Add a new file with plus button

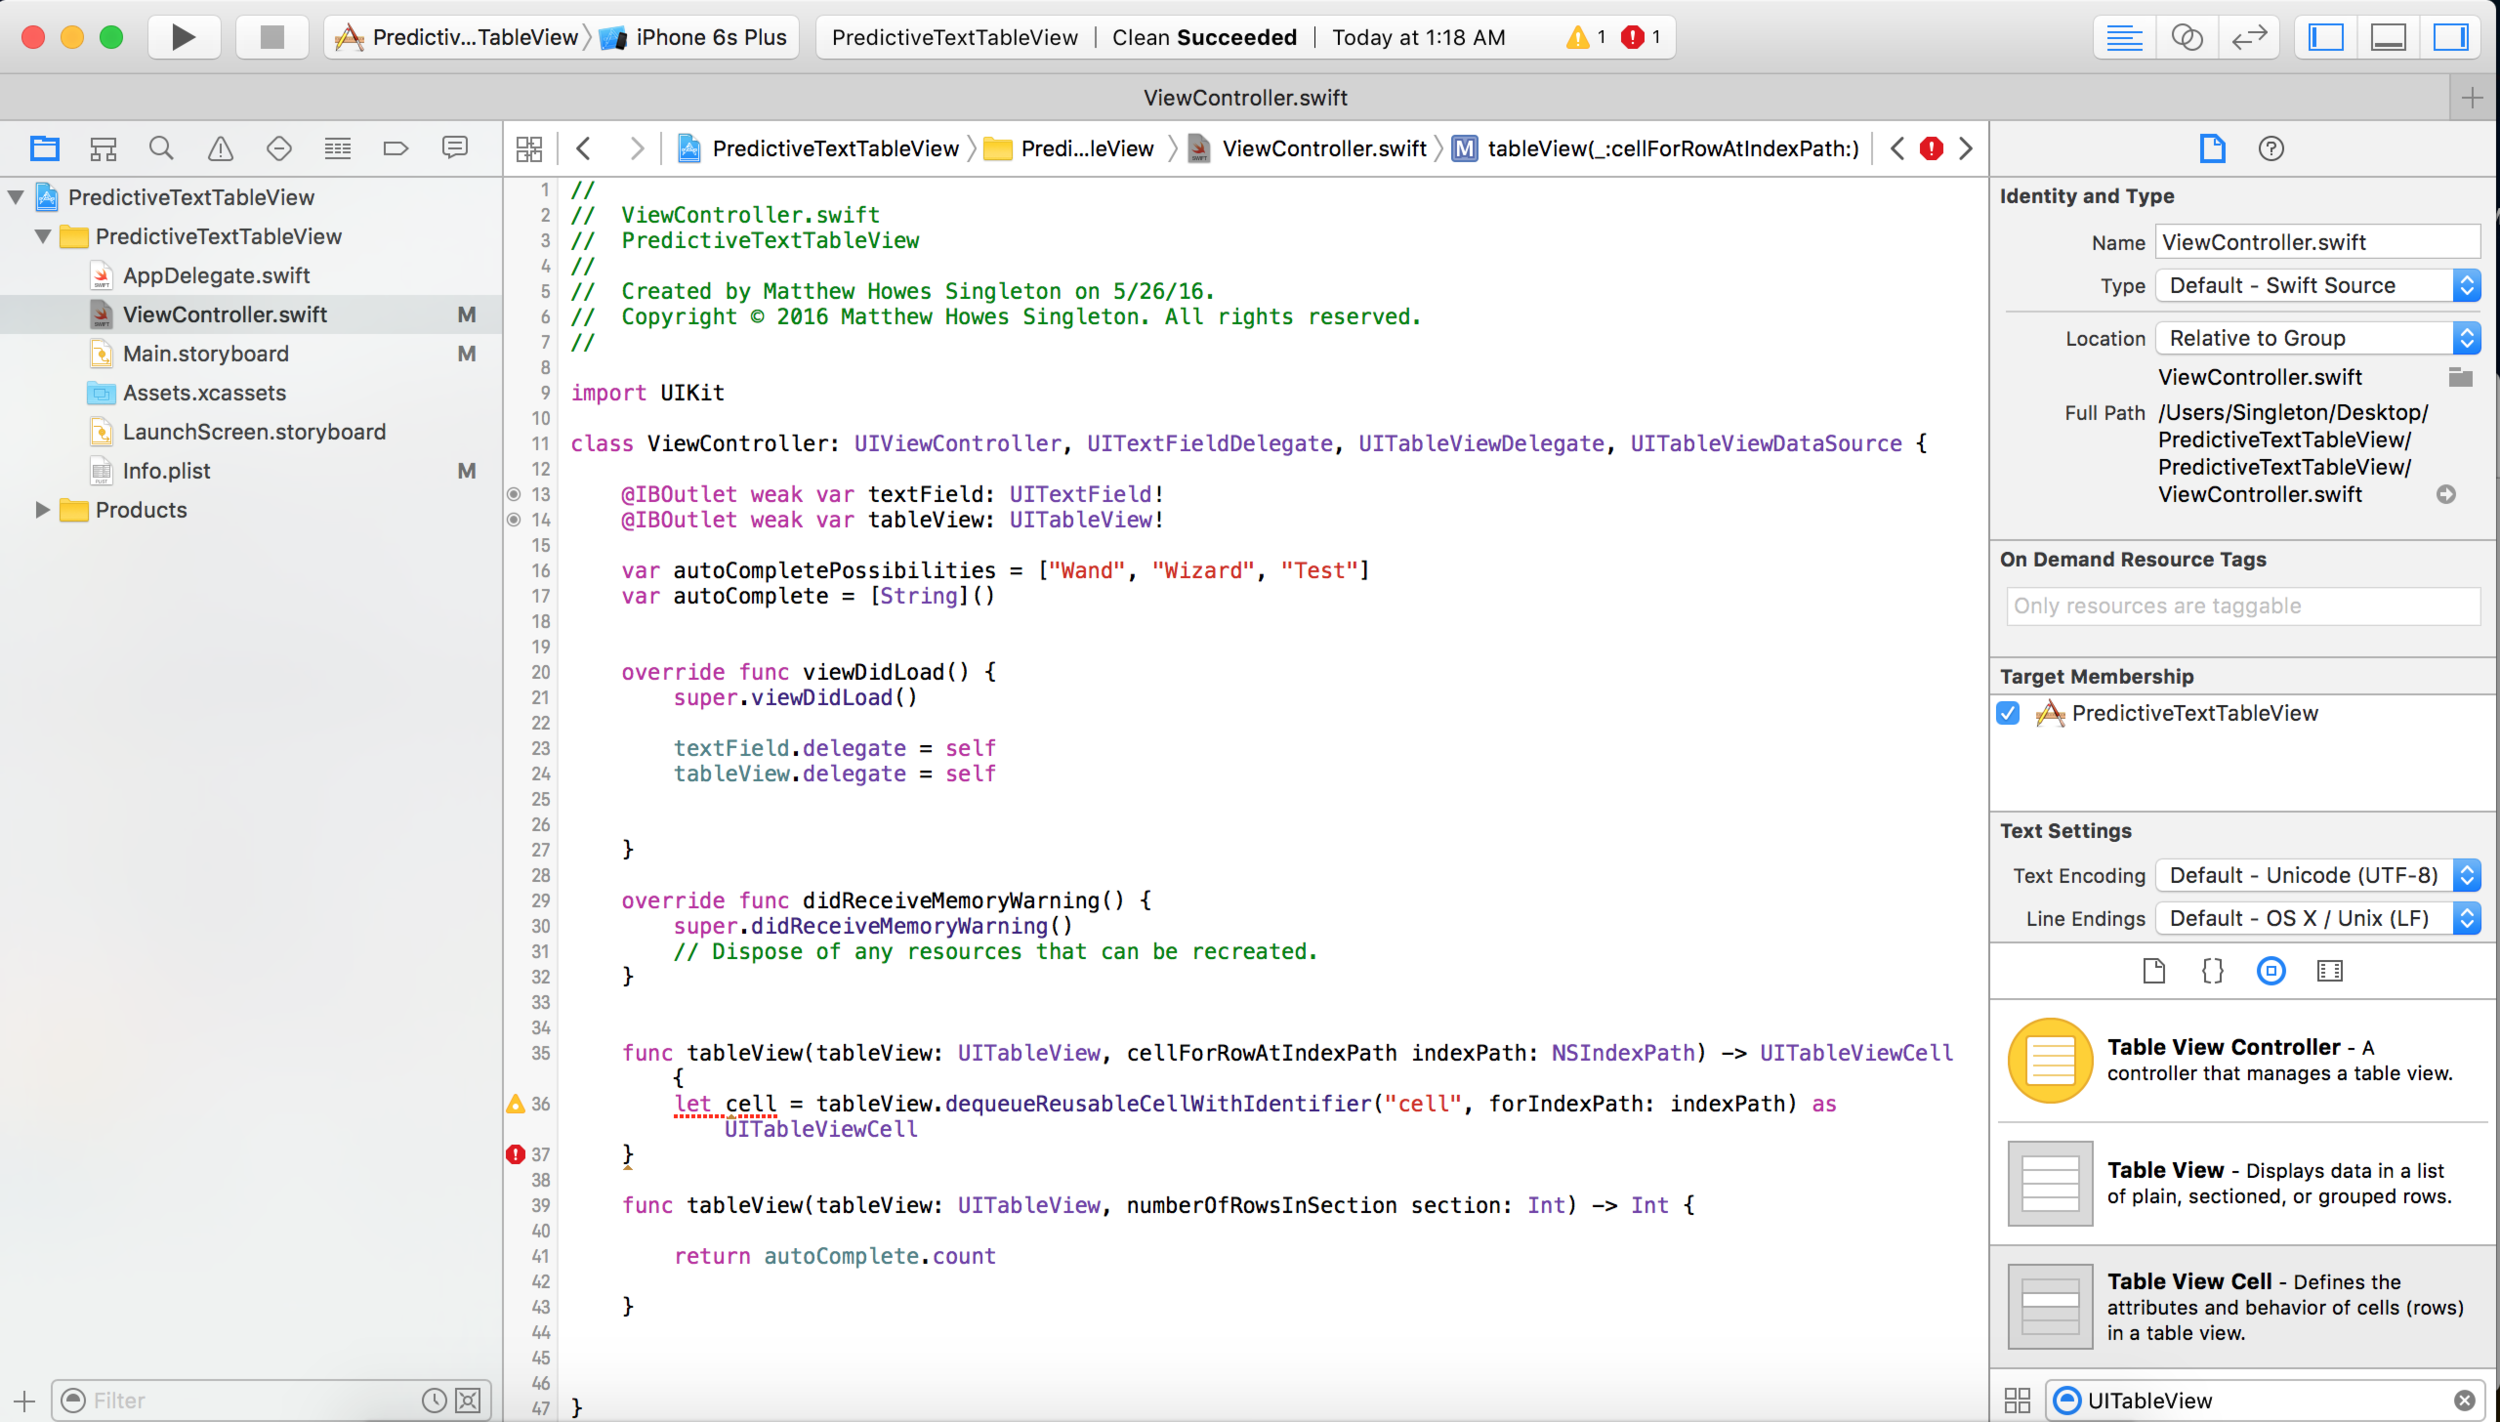coord(24,1400)
